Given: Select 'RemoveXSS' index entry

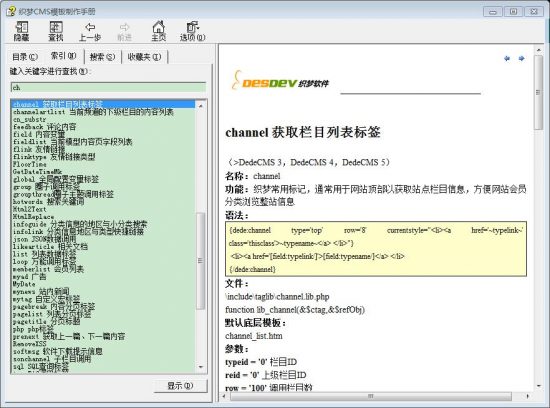Looking at the screenshot, I should (x=29, y=344).
